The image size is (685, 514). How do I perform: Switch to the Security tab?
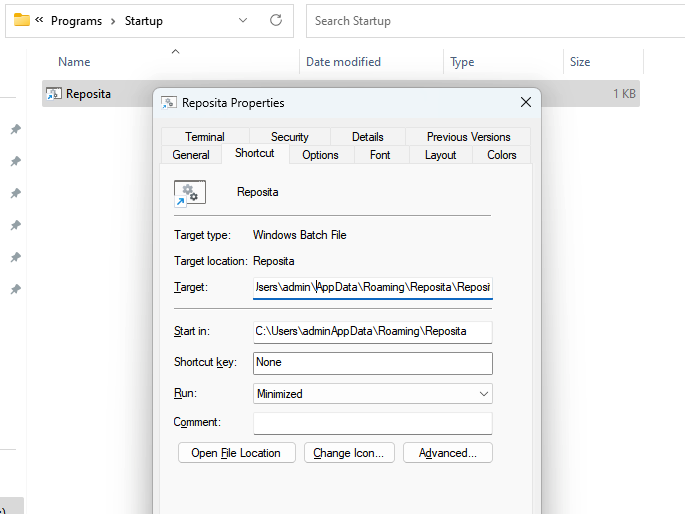pos(289,137)
